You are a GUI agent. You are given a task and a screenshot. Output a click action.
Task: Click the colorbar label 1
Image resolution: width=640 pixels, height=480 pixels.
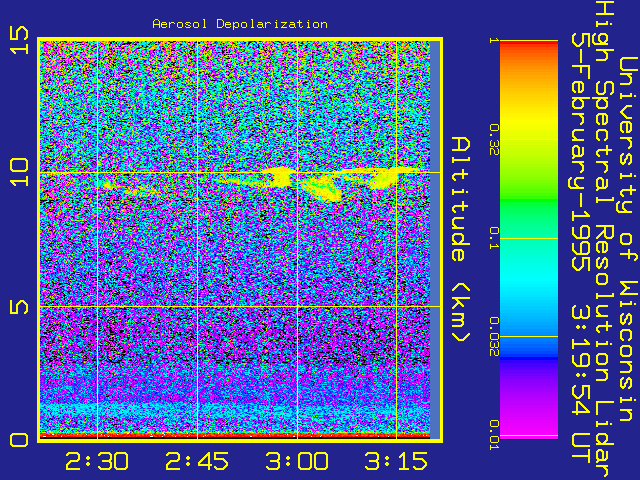tap(494, 40)
